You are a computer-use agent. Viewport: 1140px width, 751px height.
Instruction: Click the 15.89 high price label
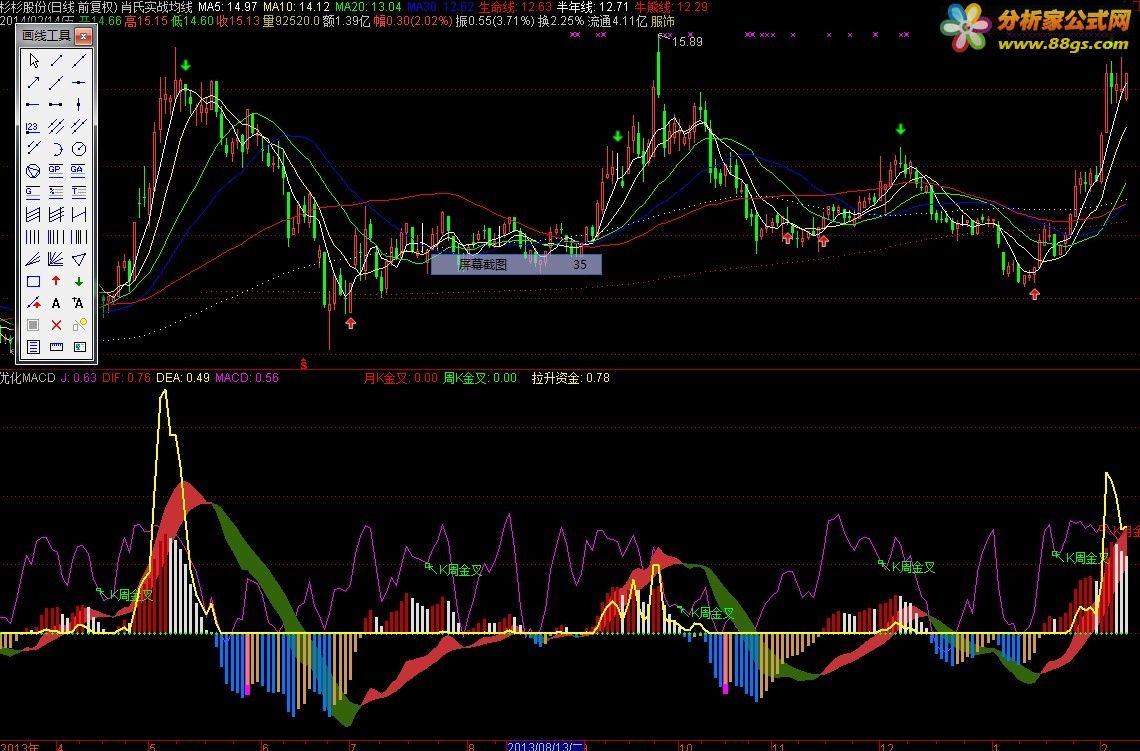click(x=687, y=41)
